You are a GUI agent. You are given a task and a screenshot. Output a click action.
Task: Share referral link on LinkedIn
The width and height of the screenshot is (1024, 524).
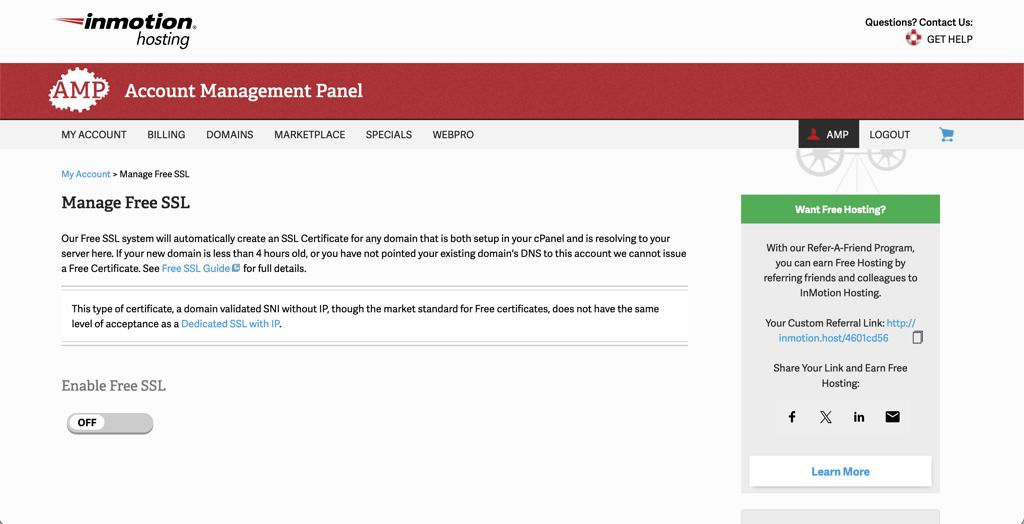(859, 417)
